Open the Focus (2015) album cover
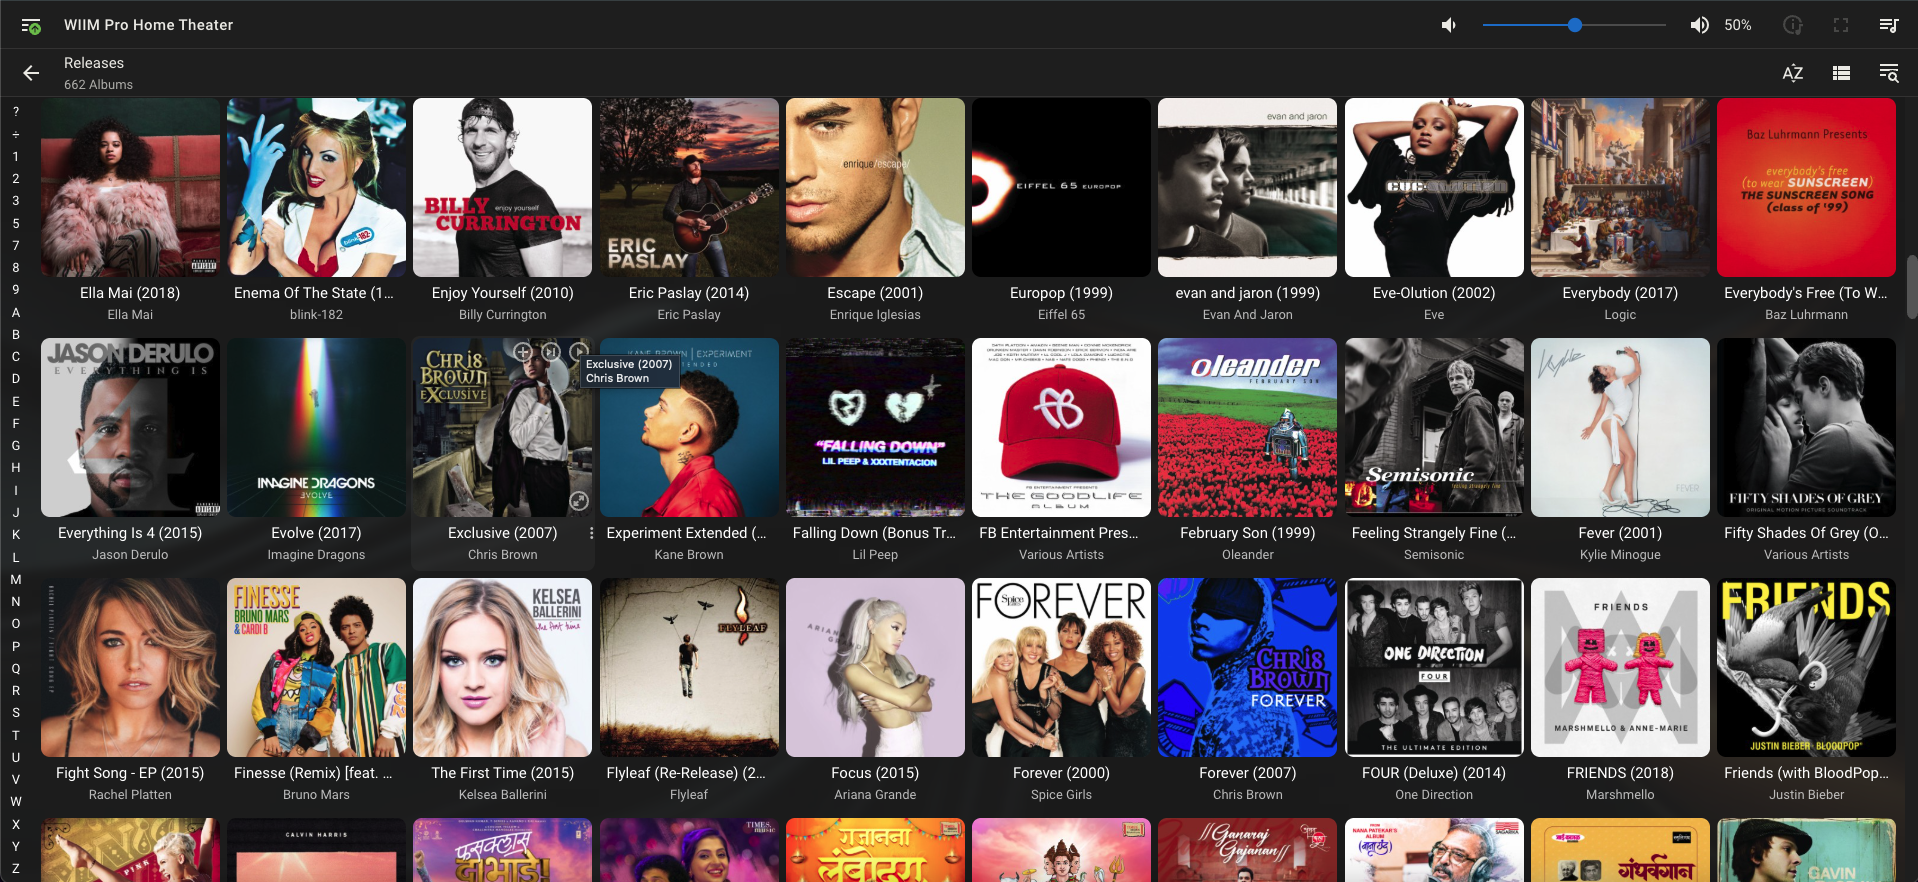This screenshot has height=882, width=1918. [x=875, y=667]
